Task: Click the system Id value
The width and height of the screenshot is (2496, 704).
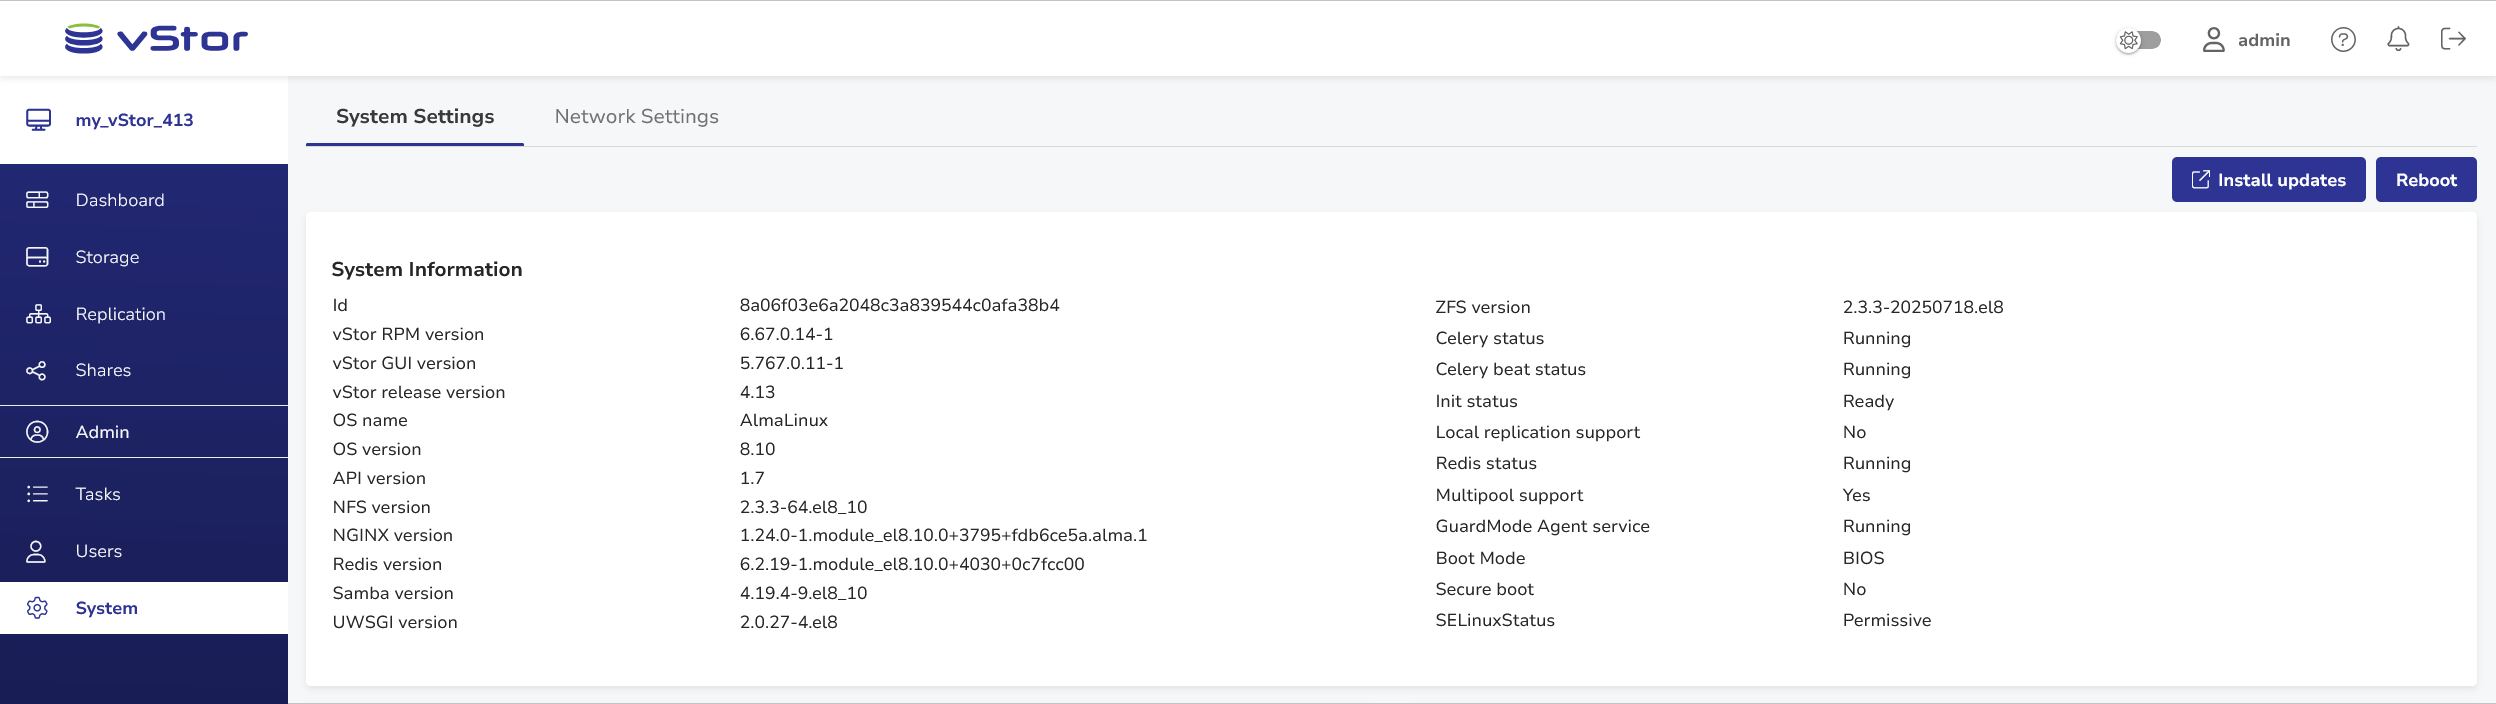Action: 899,305
